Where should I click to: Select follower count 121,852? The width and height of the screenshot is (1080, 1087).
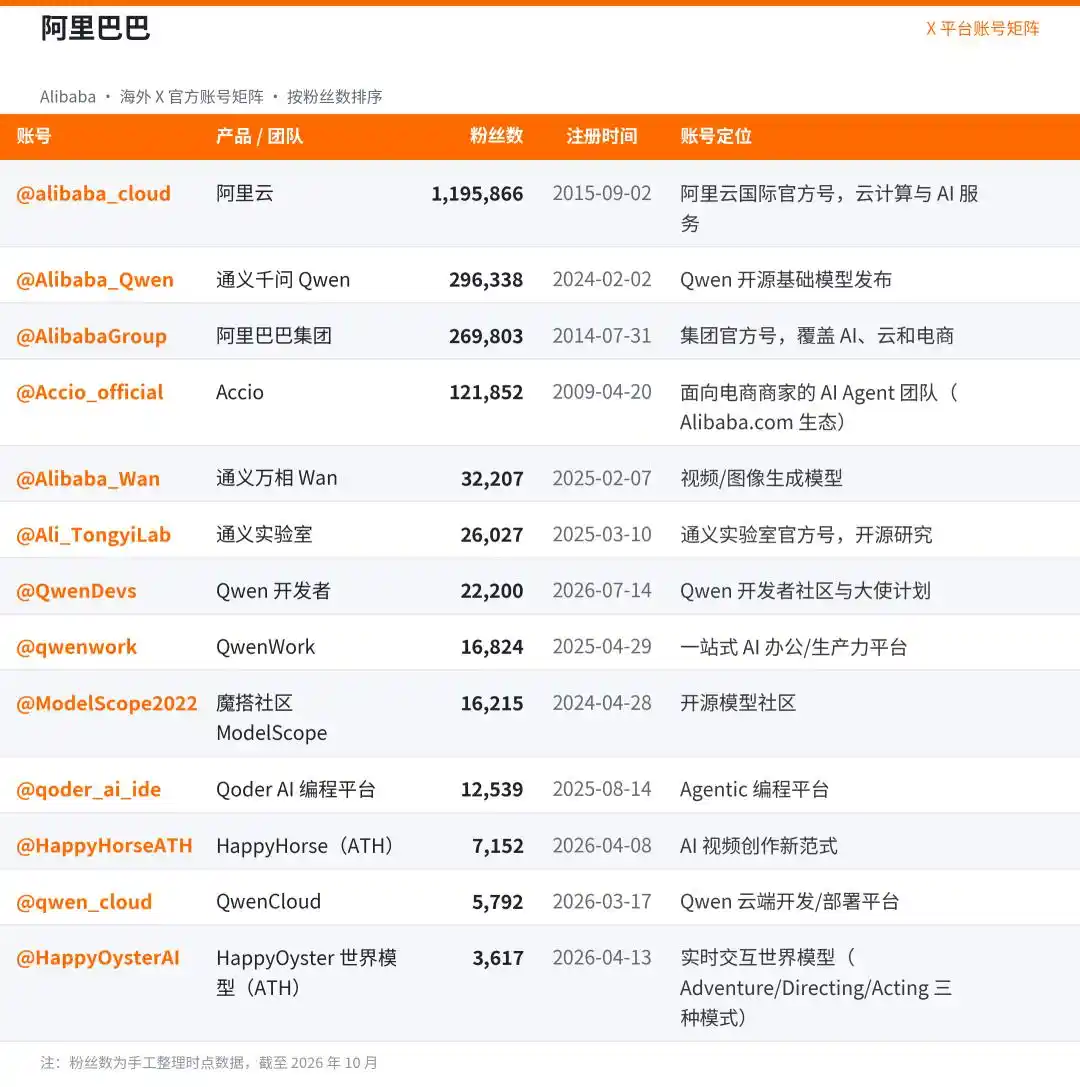pos(486,392)
